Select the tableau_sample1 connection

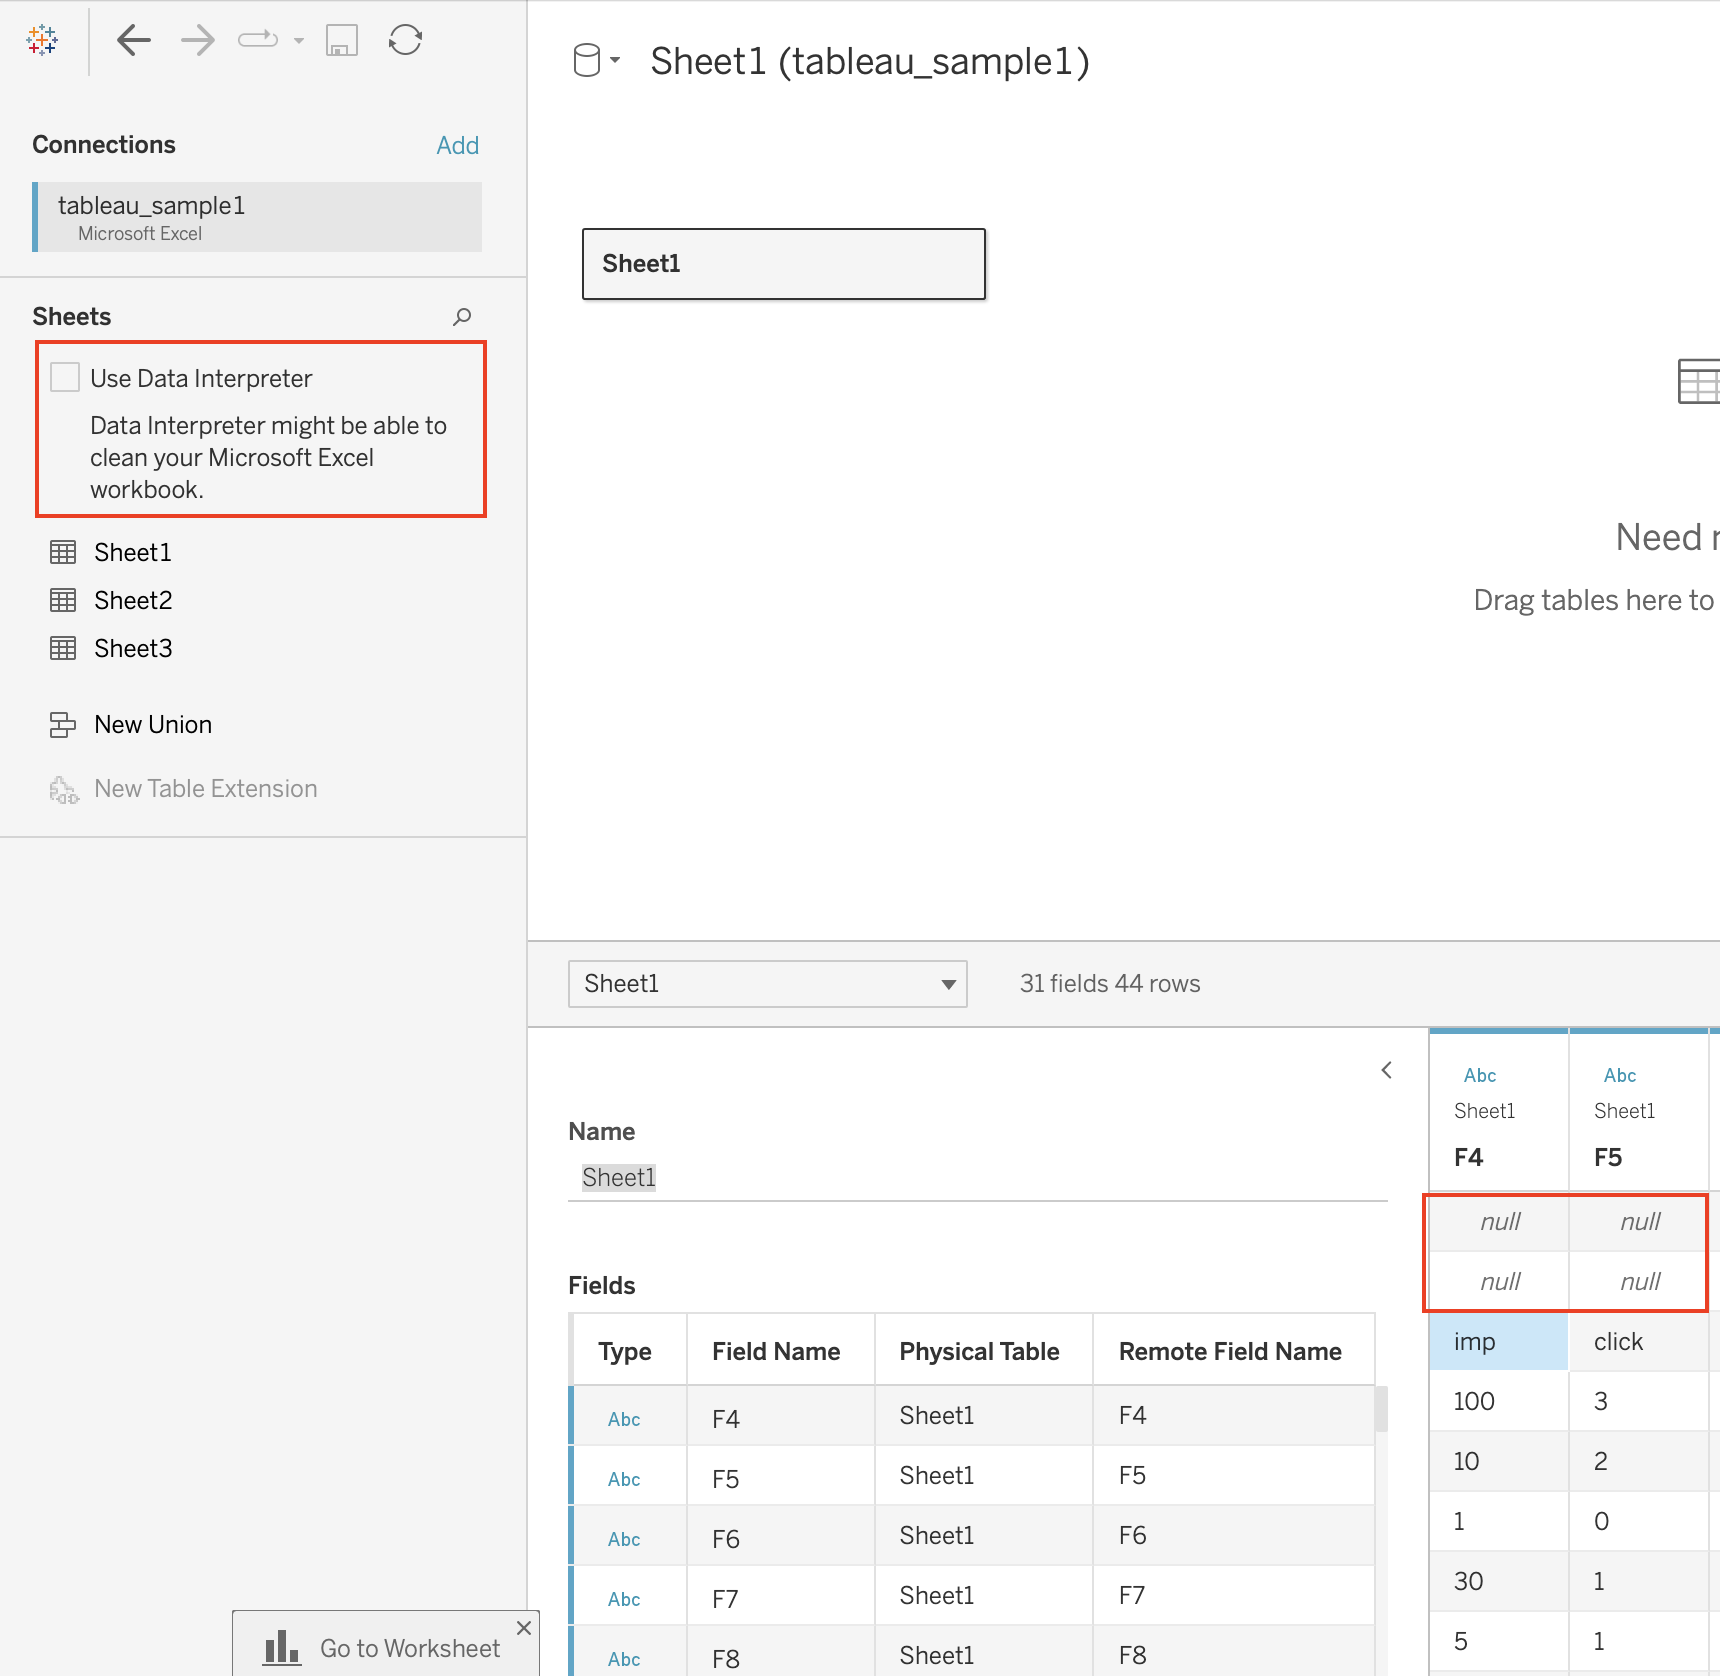258,217
